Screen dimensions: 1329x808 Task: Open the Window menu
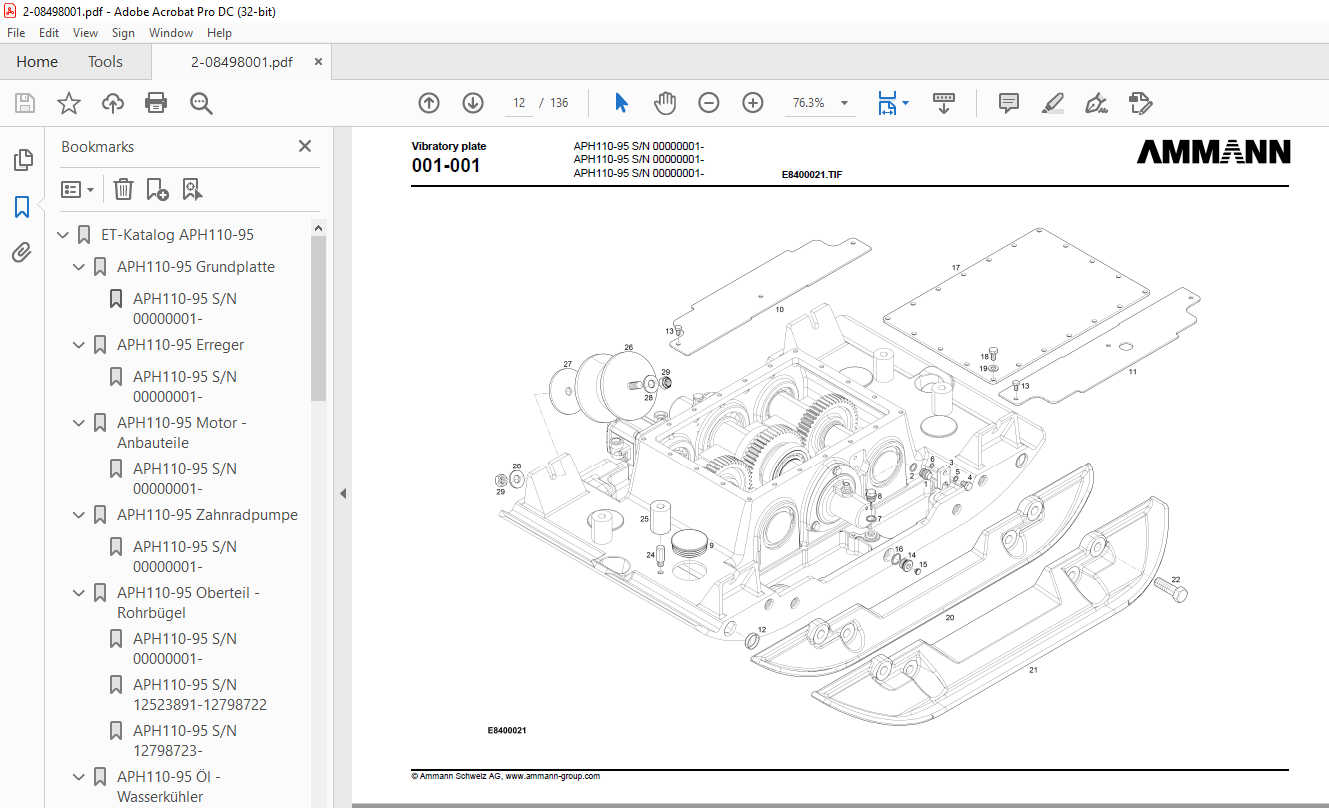coord(171,33)
